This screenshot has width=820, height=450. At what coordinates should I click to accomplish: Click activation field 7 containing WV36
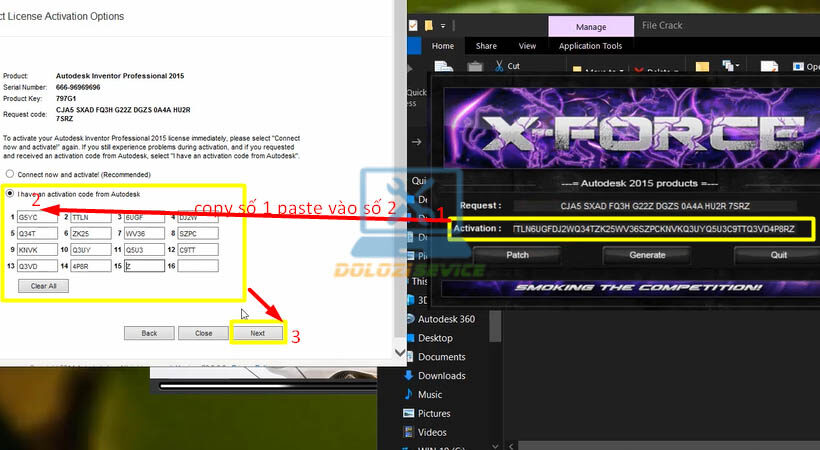pos(144,233)
